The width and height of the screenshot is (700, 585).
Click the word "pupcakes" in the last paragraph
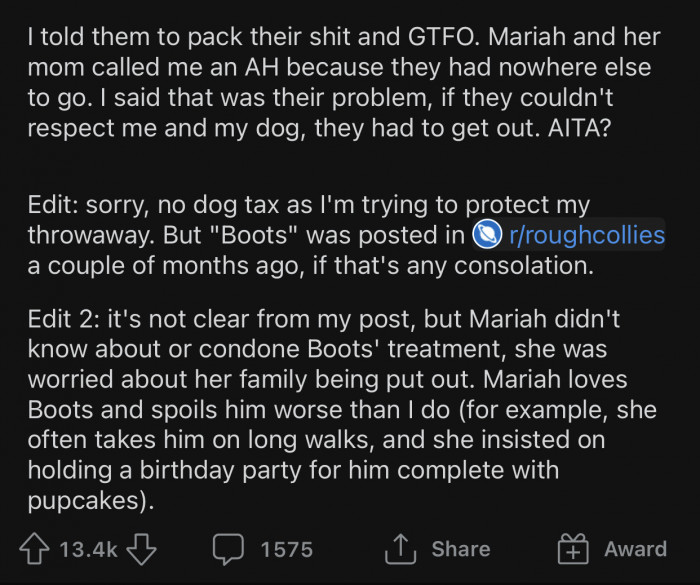click(x=89, y=501)
